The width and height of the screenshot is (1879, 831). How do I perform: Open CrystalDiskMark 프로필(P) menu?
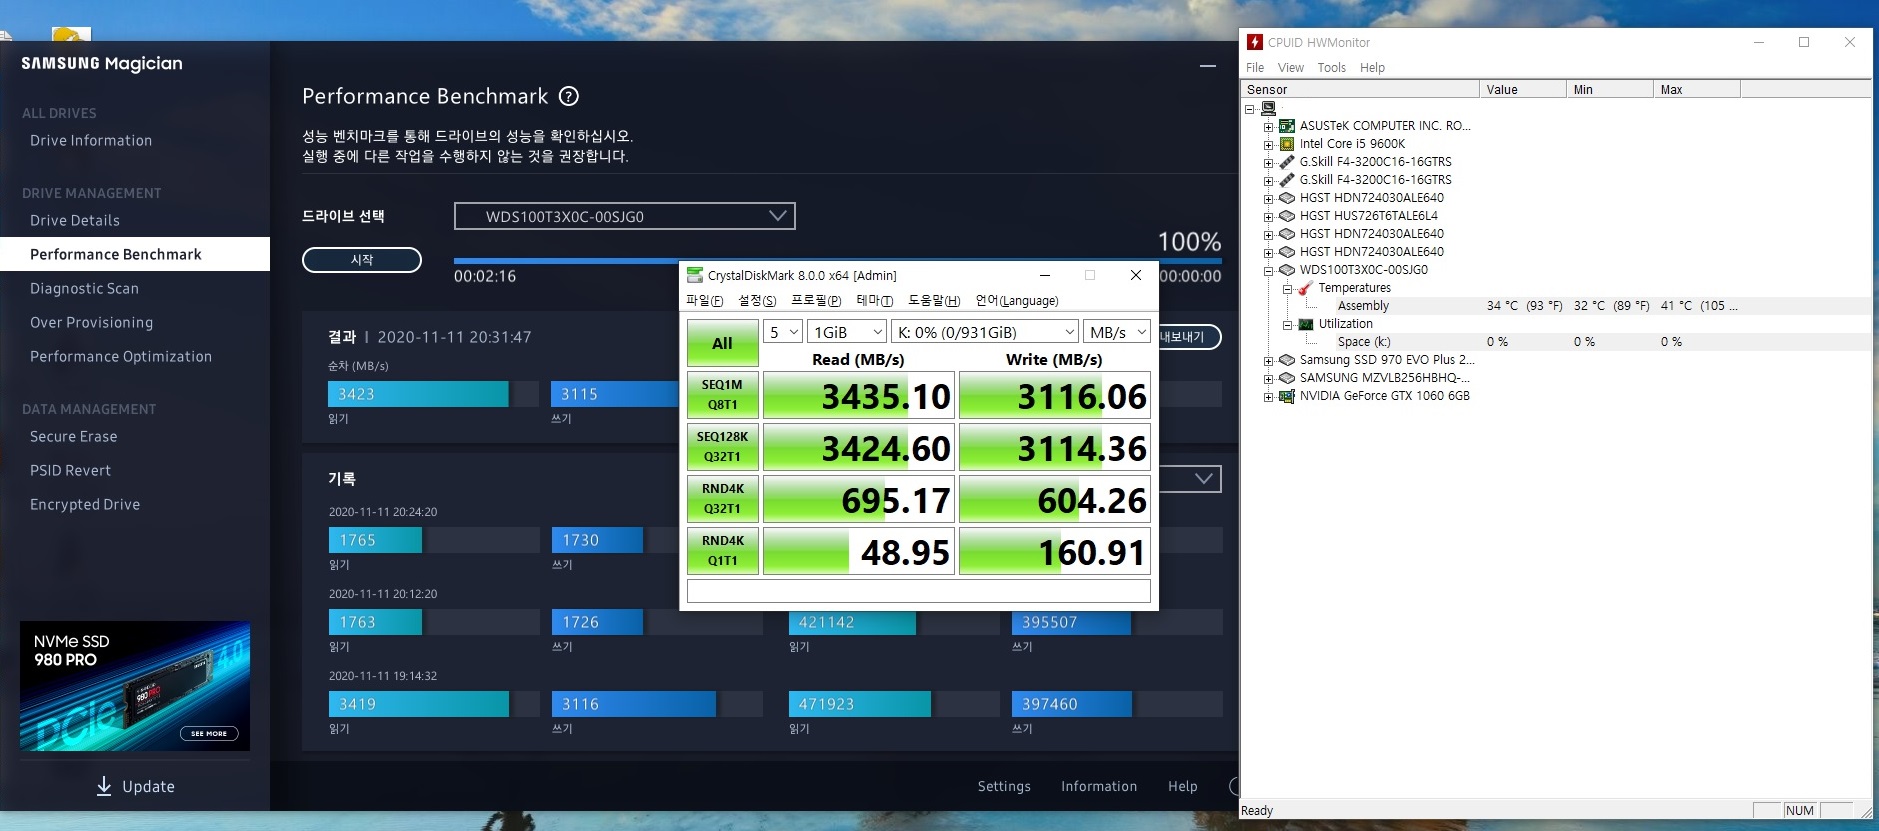pyautogui.click(x=816, y=301)
